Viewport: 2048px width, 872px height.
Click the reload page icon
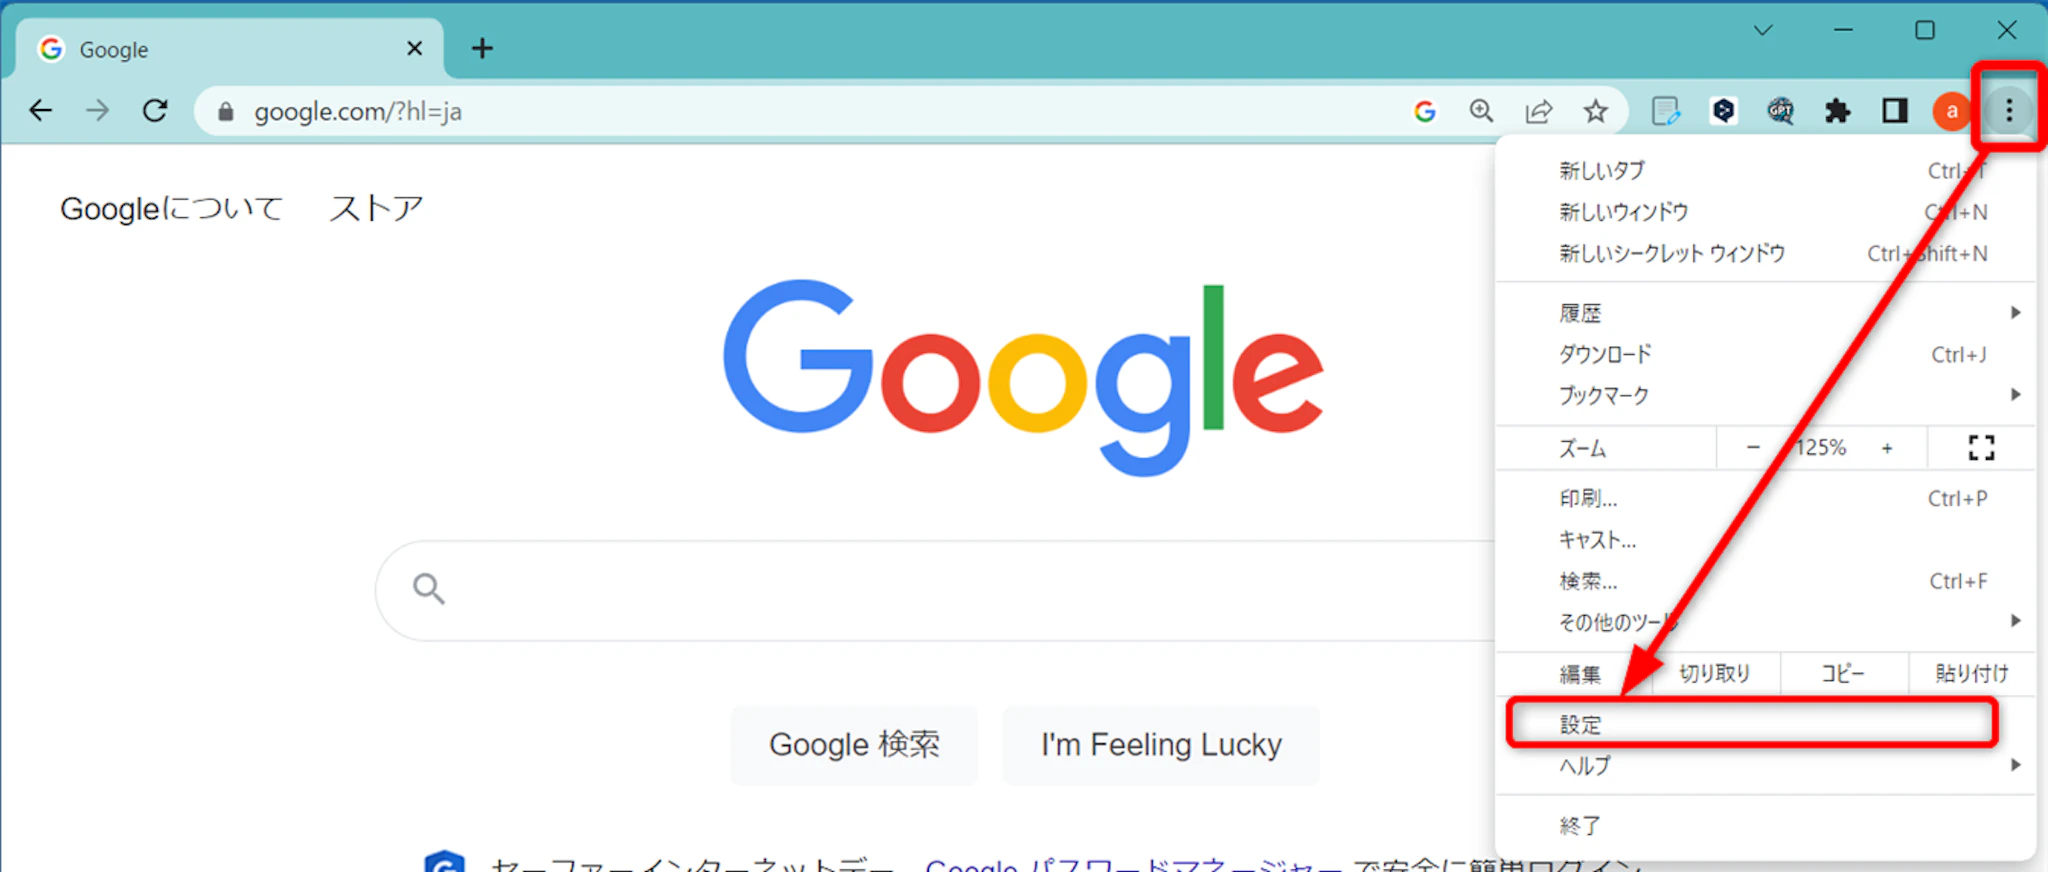[x=155, y=110]
